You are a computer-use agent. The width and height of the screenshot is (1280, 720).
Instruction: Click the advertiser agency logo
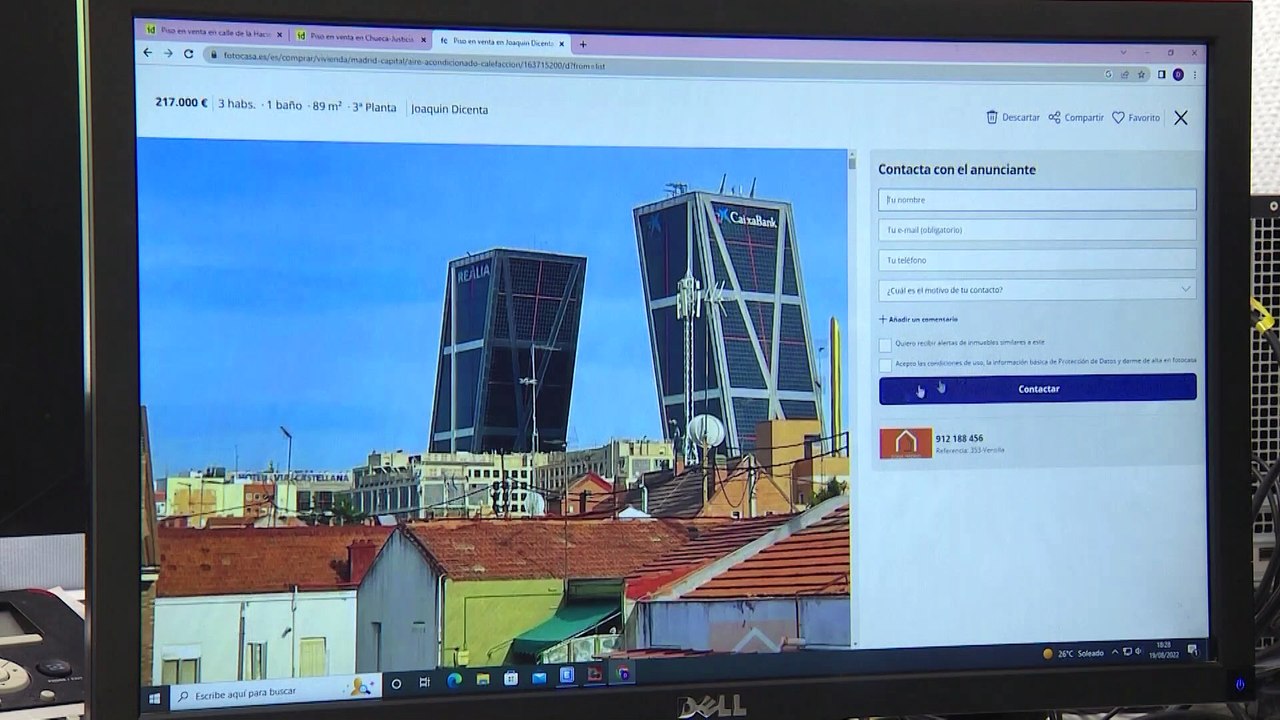906,443
